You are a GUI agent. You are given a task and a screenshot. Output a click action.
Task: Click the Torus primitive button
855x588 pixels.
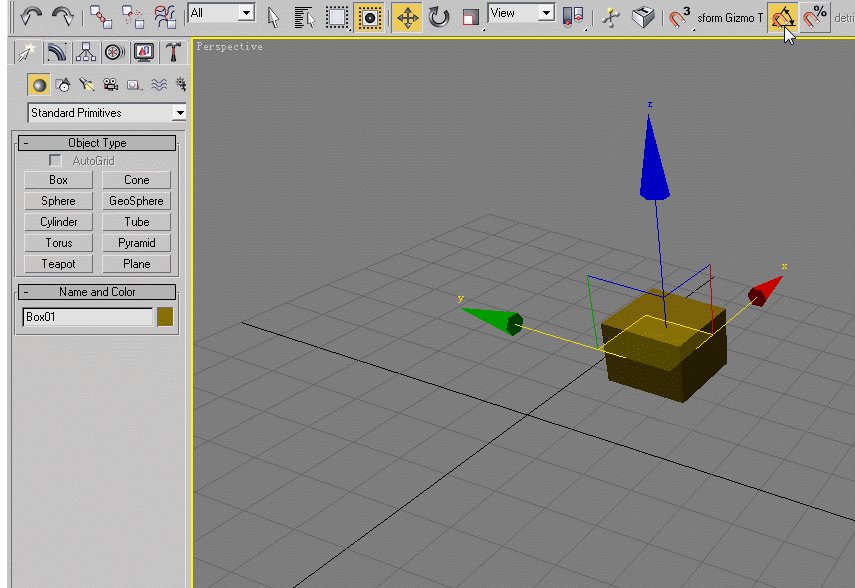[x=58, y=243]
